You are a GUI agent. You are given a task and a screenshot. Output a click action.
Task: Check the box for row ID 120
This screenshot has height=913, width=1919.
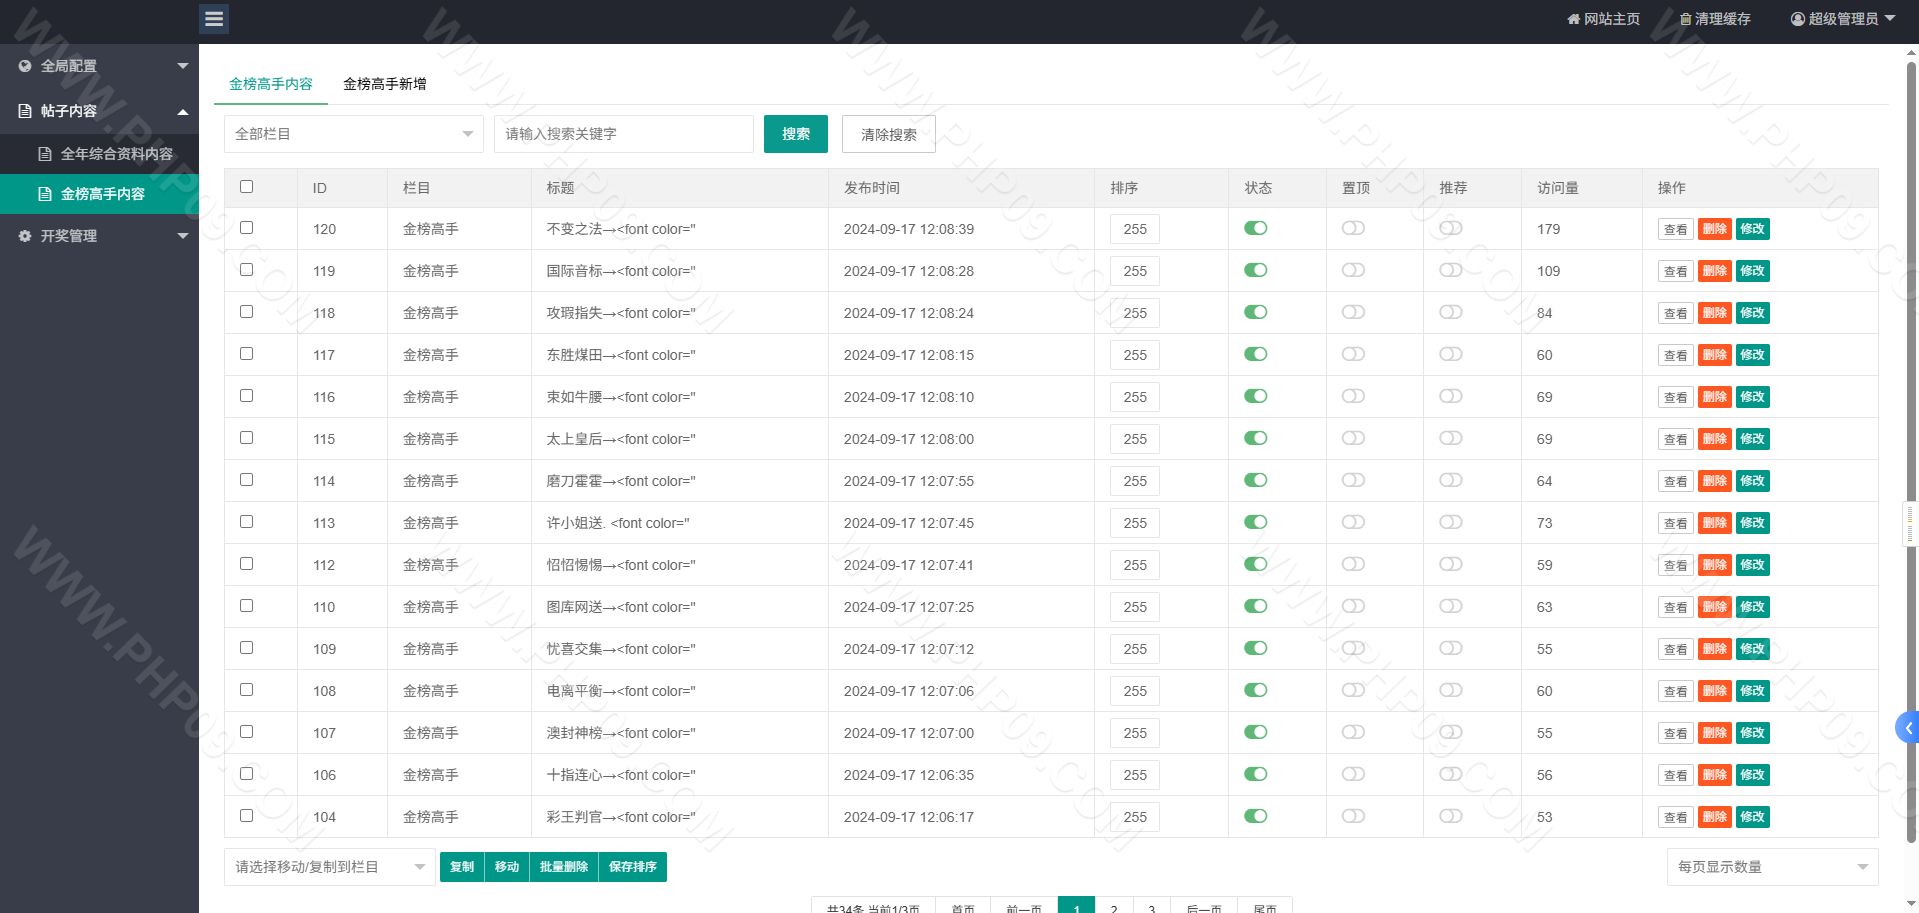click(x=247, y=228)
